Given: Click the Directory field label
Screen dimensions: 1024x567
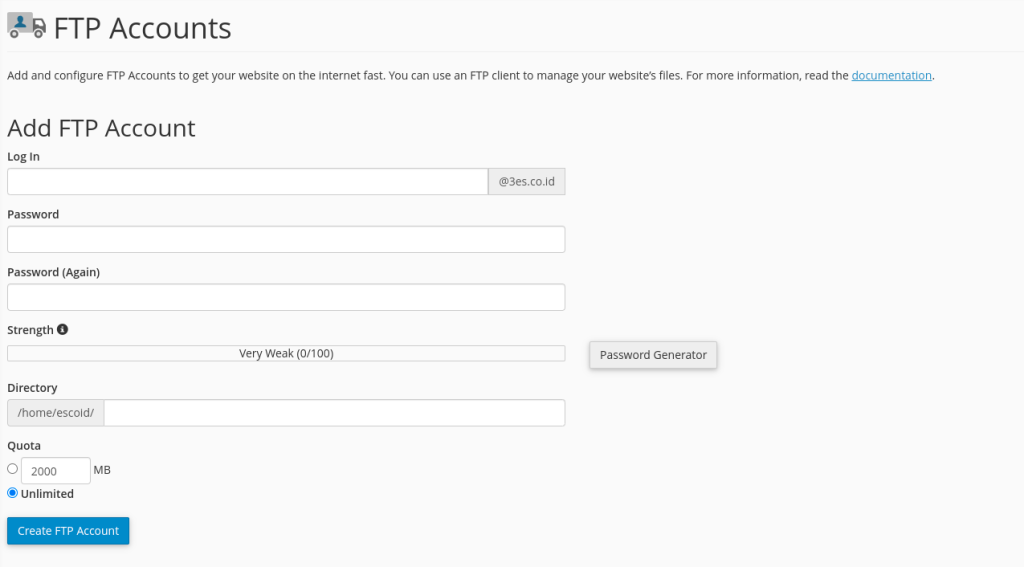Looking at the screenshot, I should coord(32,388).
